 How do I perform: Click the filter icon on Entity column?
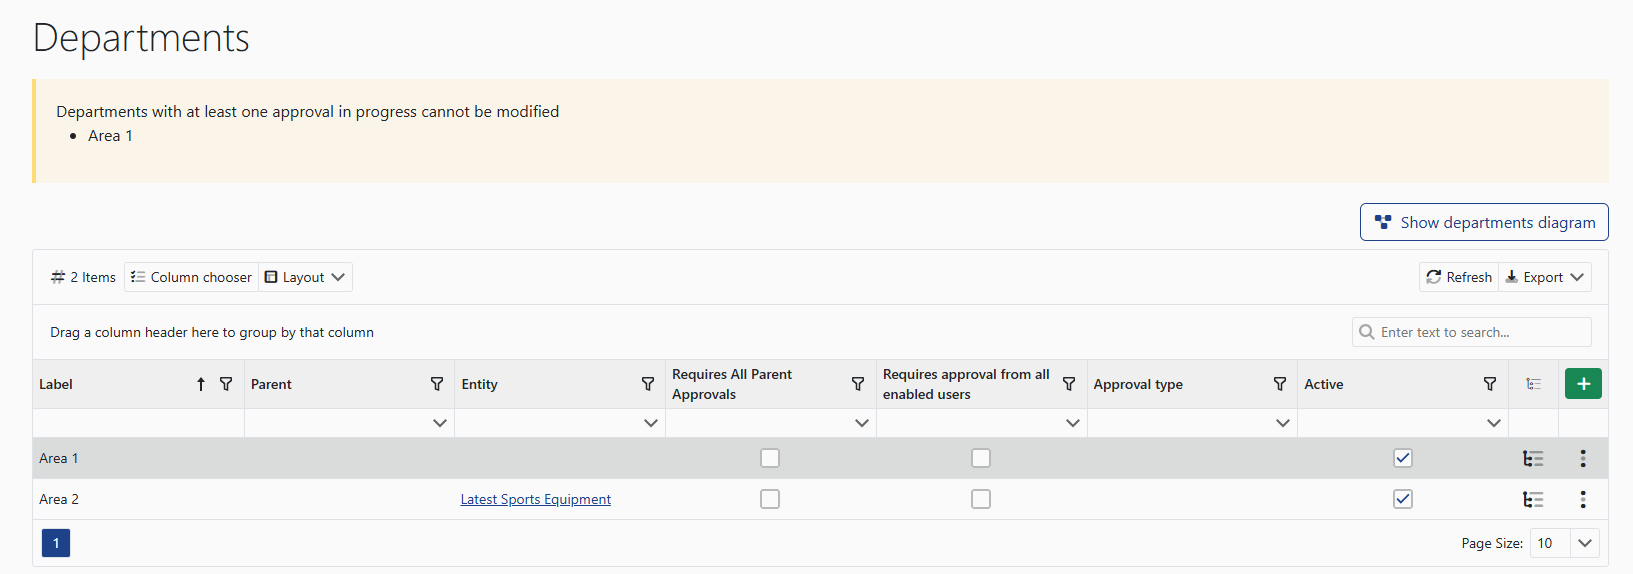point(648,384)
